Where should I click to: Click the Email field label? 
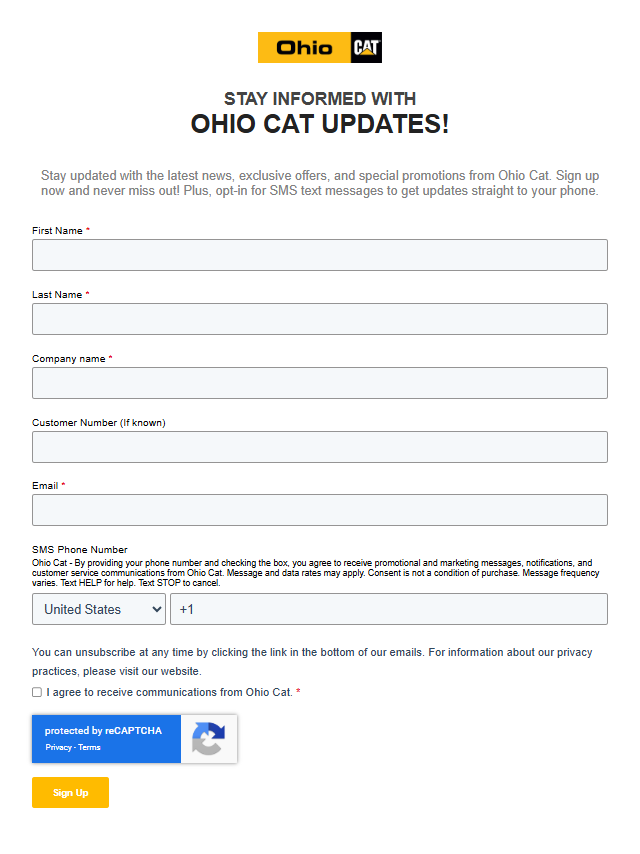pos(45,486)
